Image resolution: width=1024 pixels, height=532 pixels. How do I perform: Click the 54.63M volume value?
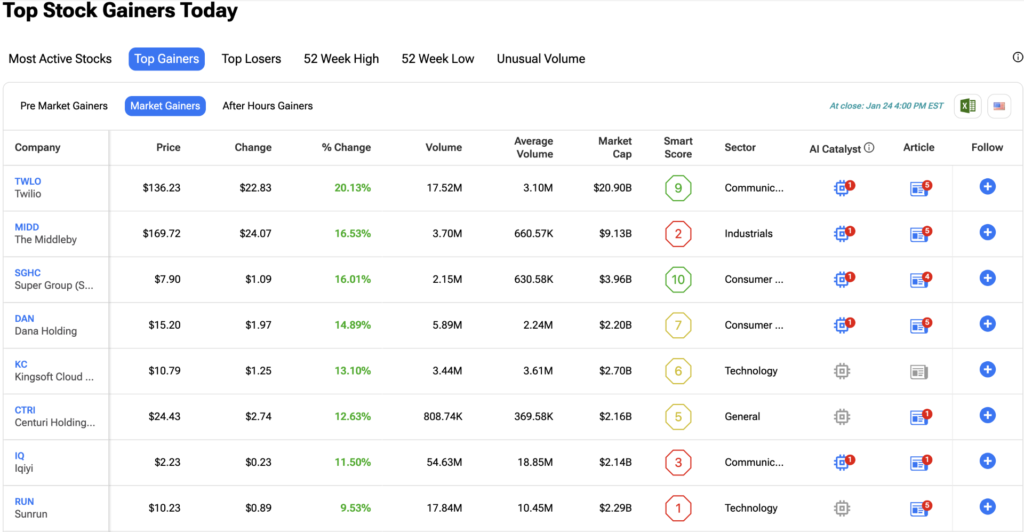pos(444,462)
